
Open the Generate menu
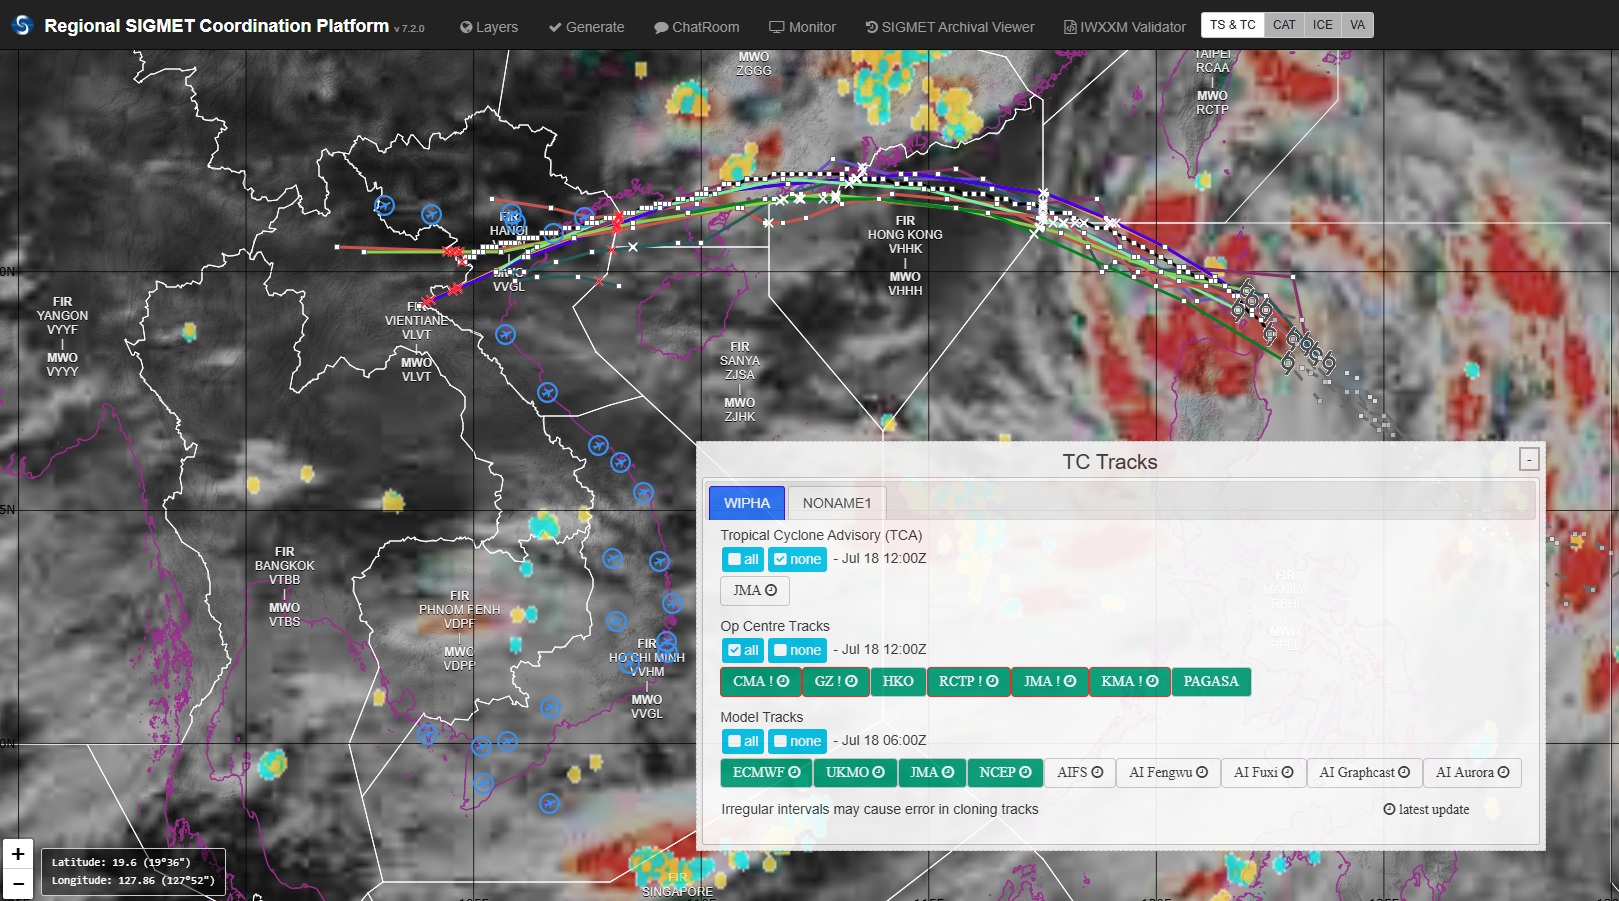pyautogui.click(x=586, y=27)
